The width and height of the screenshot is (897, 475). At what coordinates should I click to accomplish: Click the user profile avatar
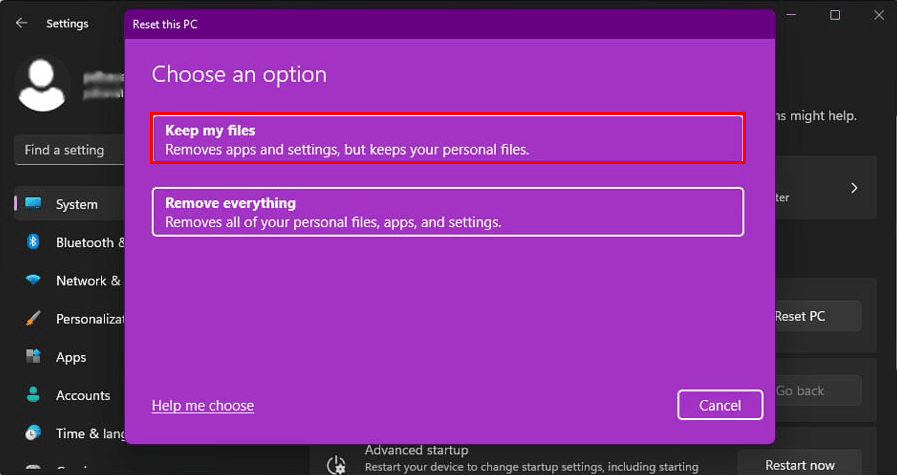(x=43, y=82)
